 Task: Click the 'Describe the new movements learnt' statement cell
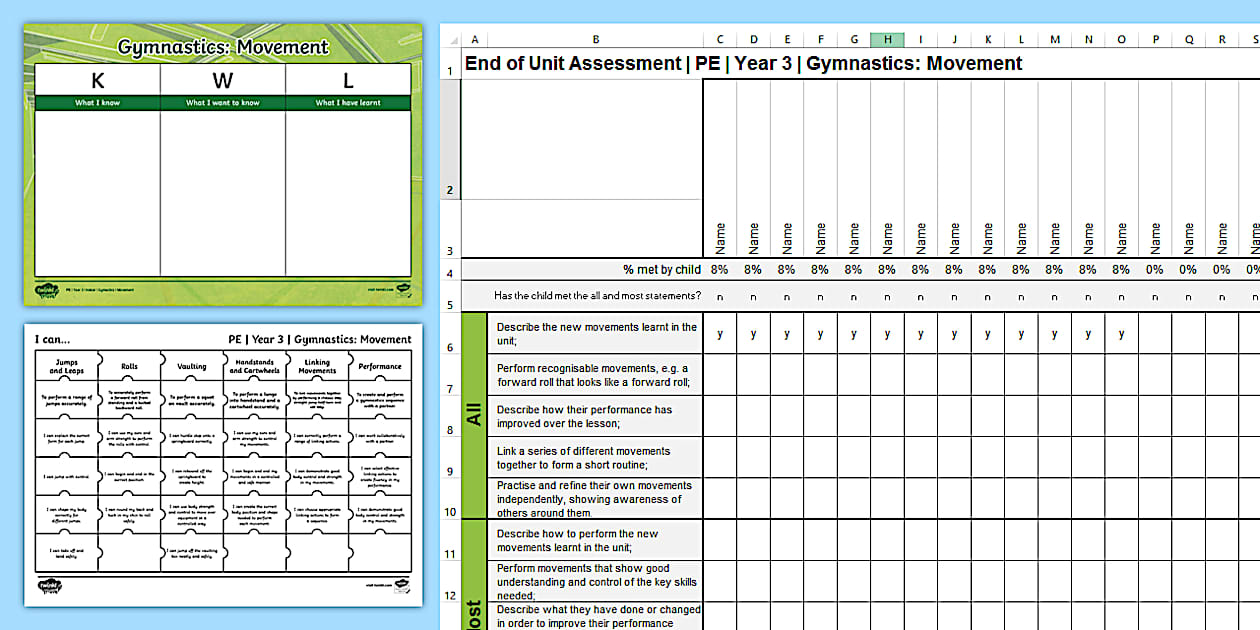click(595, 333)
